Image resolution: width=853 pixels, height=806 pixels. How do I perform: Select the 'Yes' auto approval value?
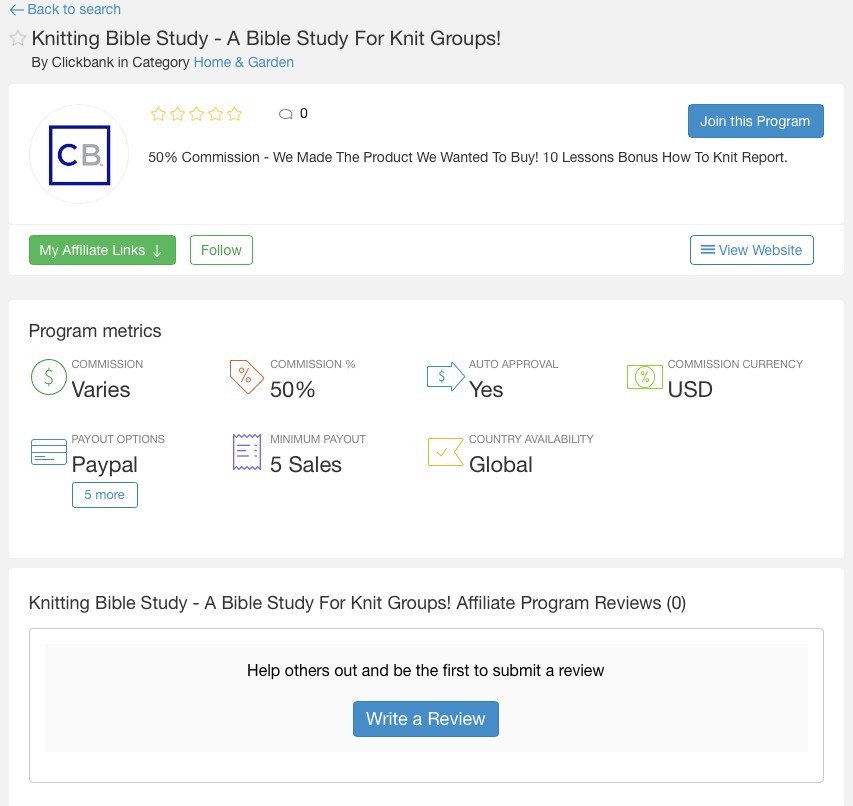tap(486, 389)
